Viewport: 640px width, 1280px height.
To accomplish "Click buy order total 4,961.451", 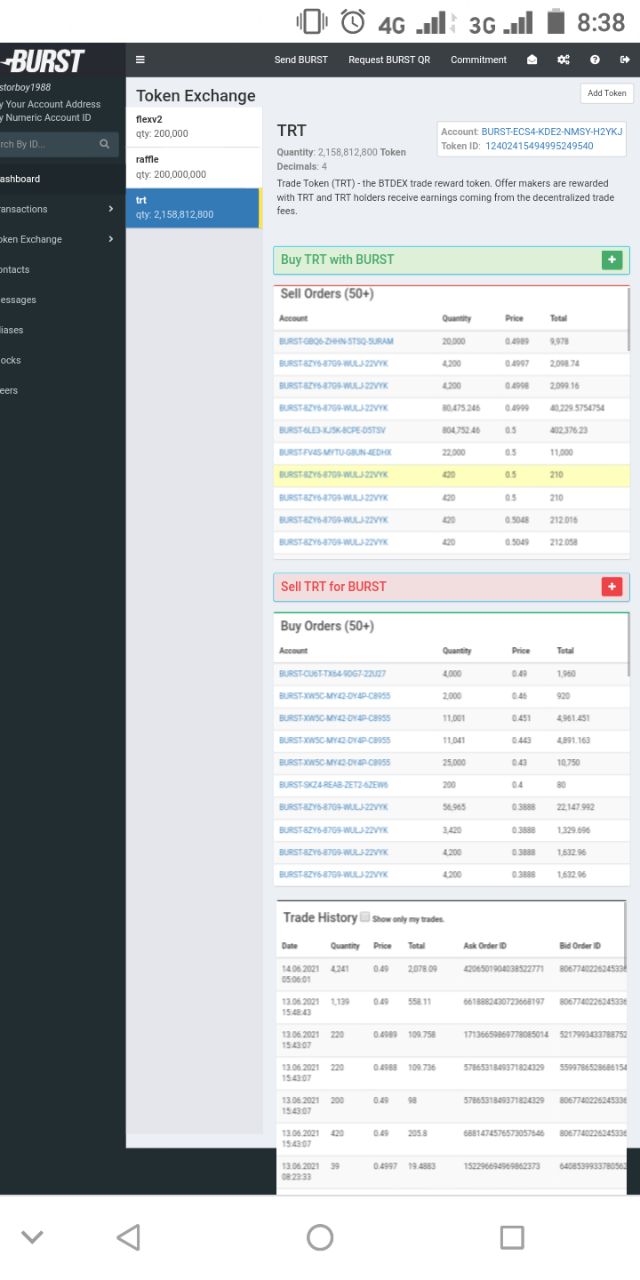I will click(x=575, y=719).
